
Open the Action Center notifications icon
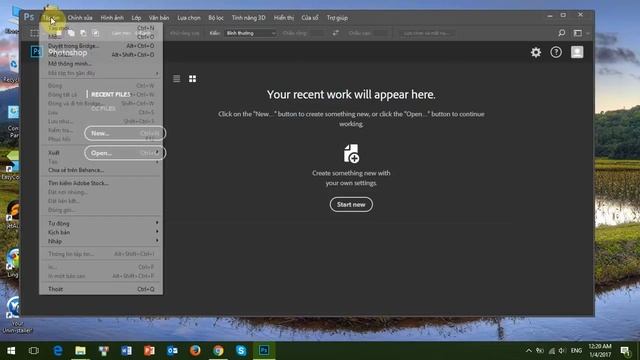click(624, 351)
